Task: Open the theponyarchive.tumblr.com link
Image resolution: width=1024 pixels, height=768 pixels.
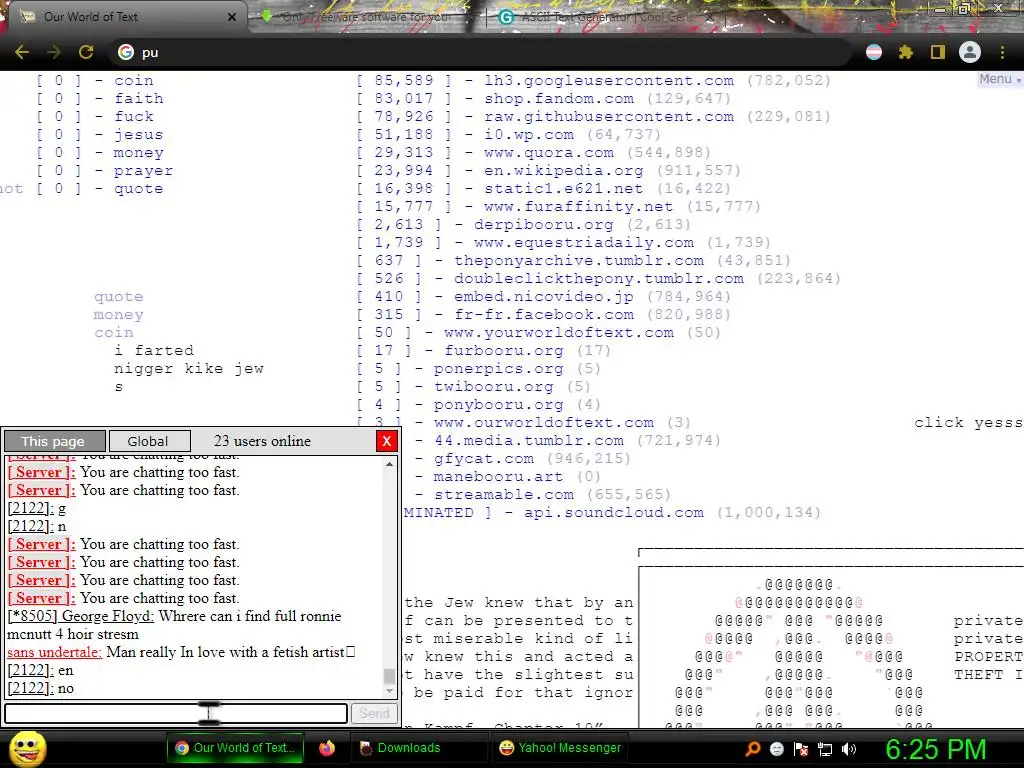Action: coord(579,261)
